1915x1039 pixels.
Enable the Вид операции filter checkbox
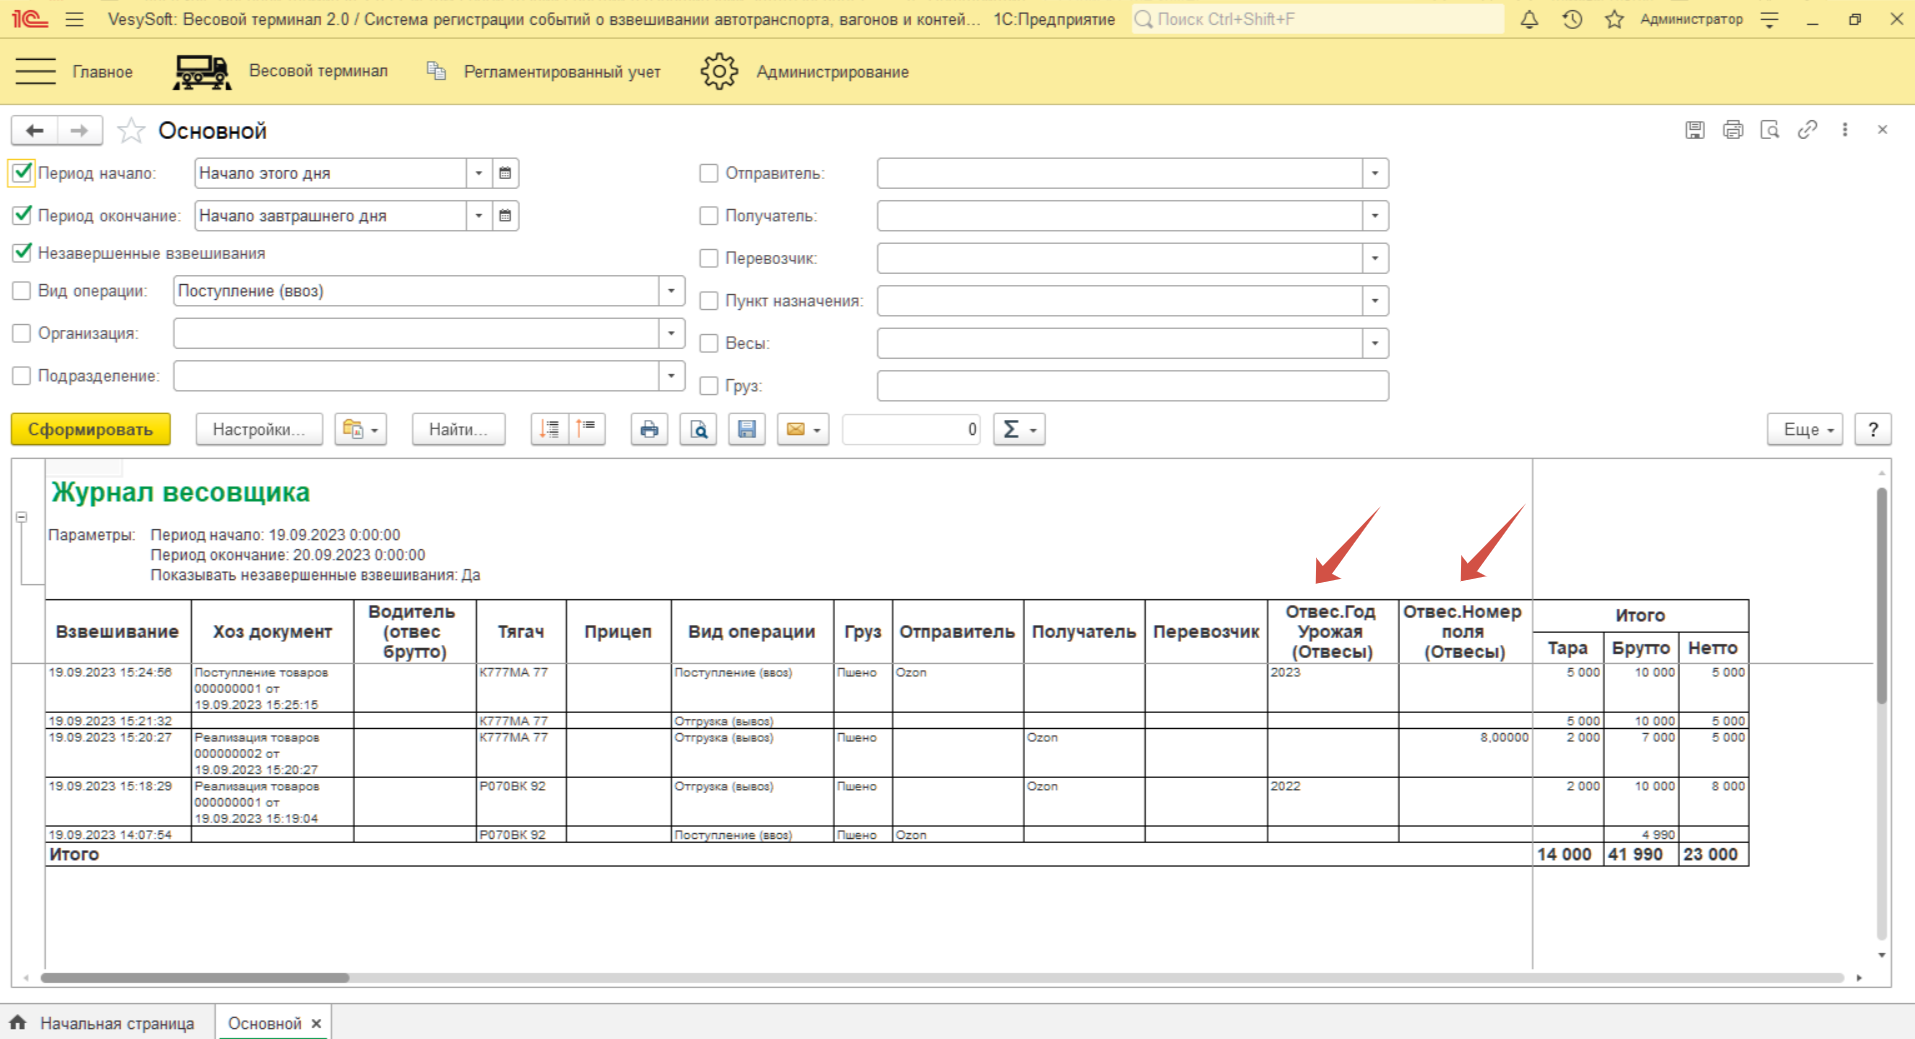22,291
